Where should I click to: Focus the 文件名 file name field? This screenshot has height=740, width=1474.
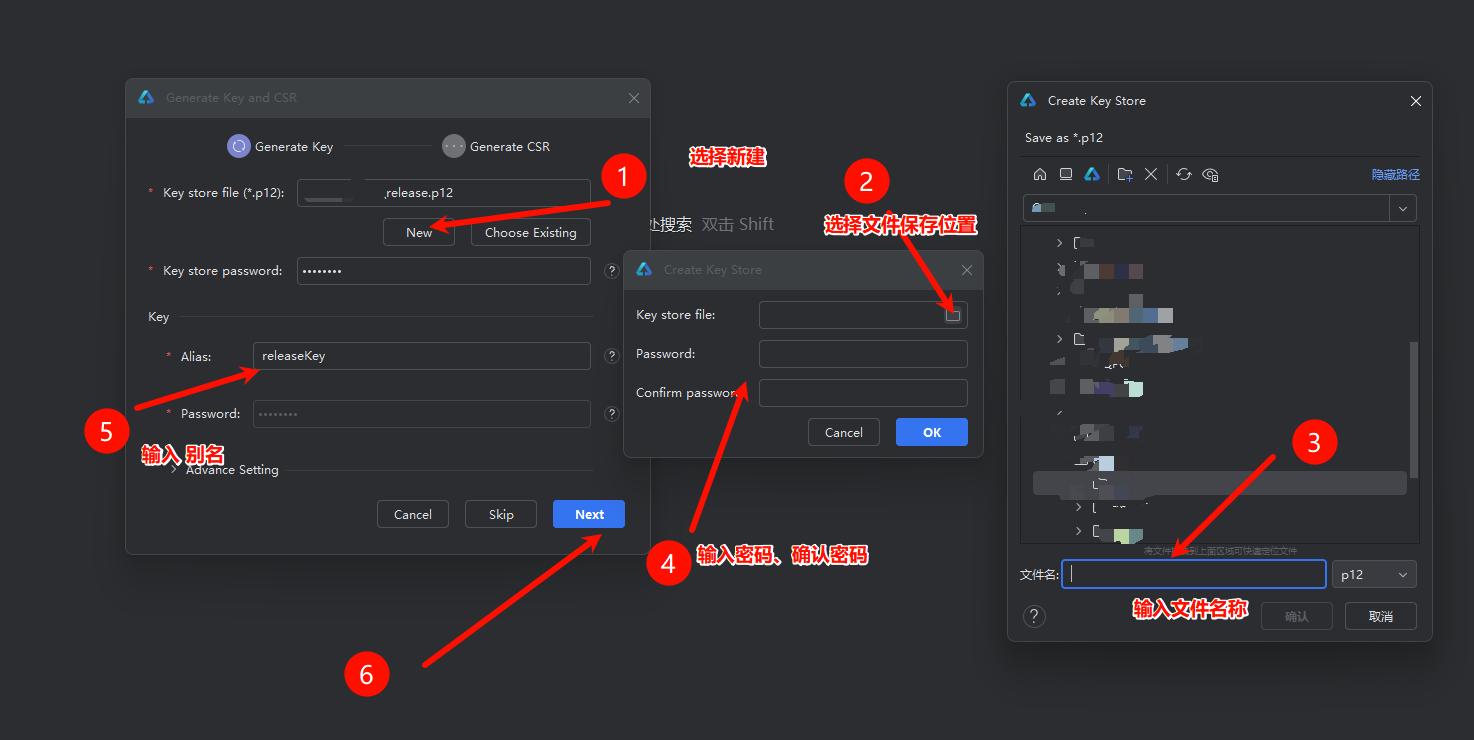(1194, 574)
